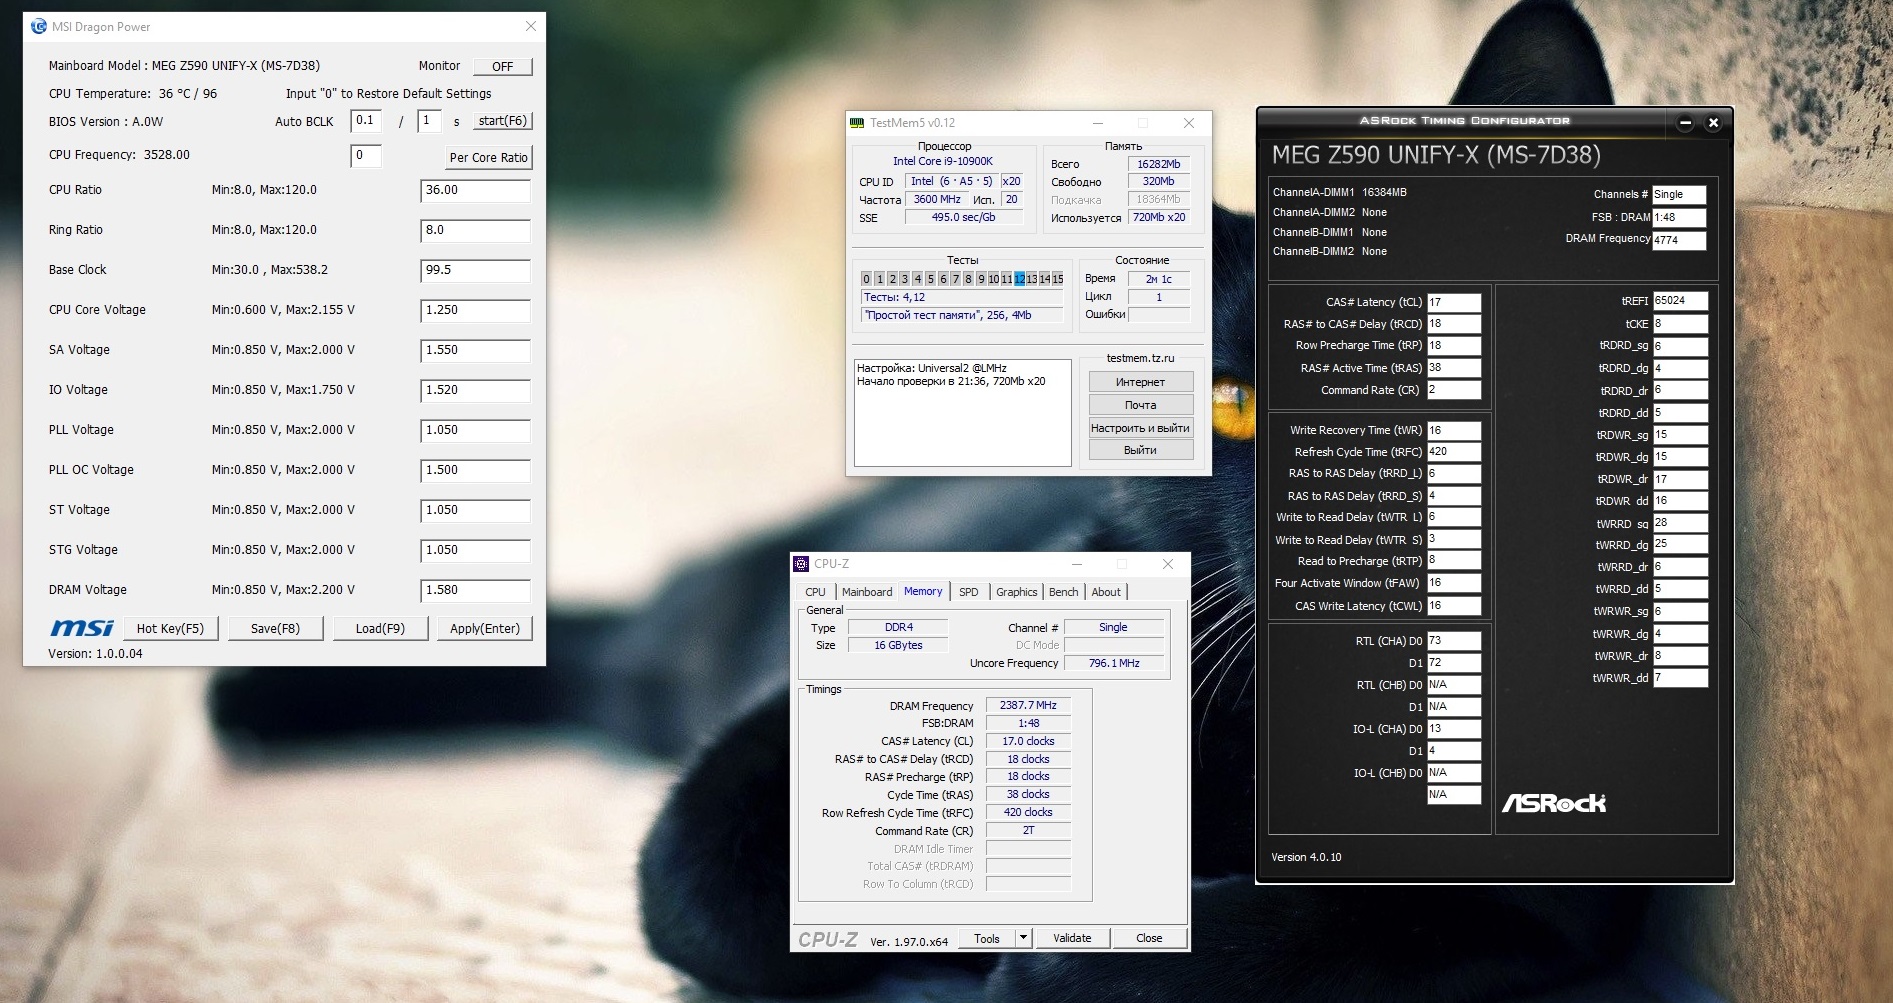Viewport: 1893px width, 1003px height.
Task: Click the MSI logo in Dragon Power
Action: tap(82, 627)
